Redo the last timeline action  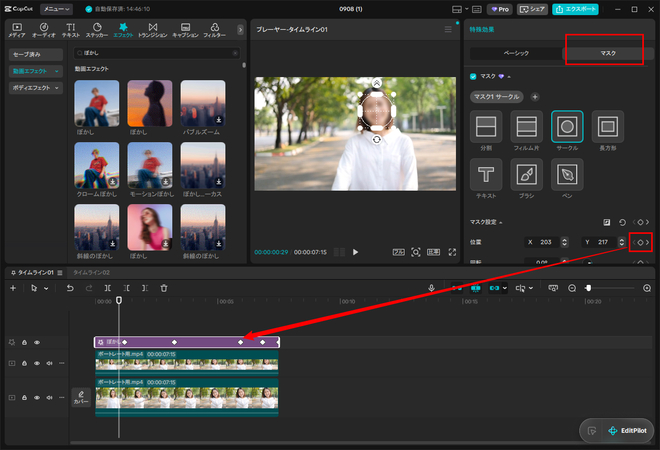89,288
